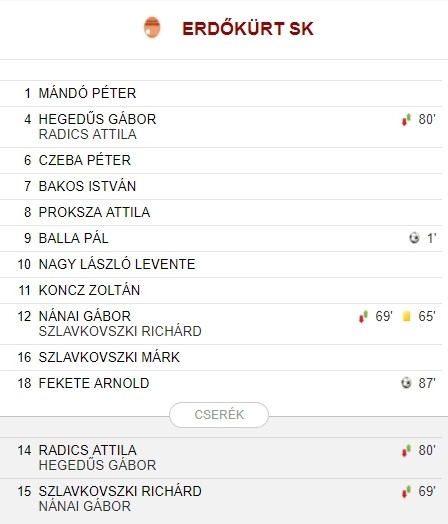Image resolution: width=448 pixels, height=524 pixels.
Task: Select goalkeeper Mándó Péter
Action: [x=87, y=93]
